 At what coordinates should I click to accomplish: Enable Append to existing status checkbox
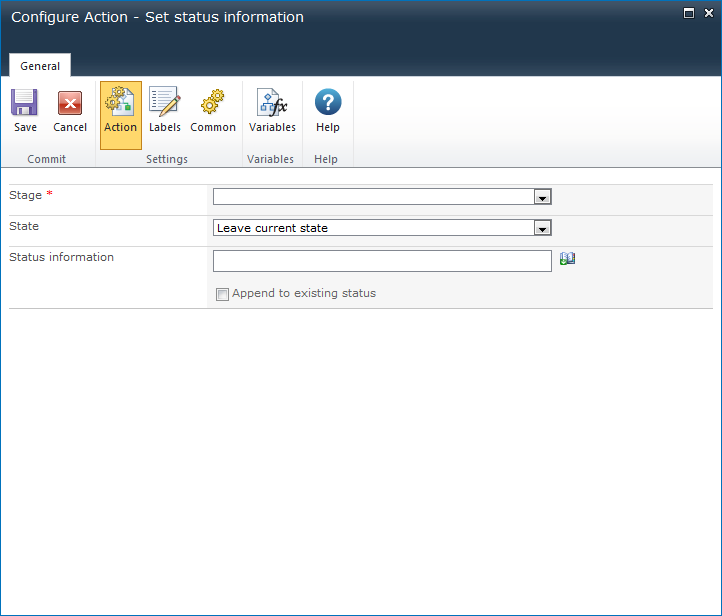223,294
